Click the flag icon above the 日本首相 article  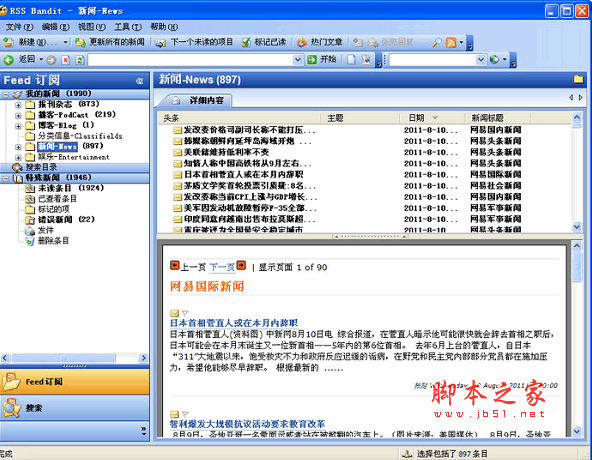(x=185, y=313)
